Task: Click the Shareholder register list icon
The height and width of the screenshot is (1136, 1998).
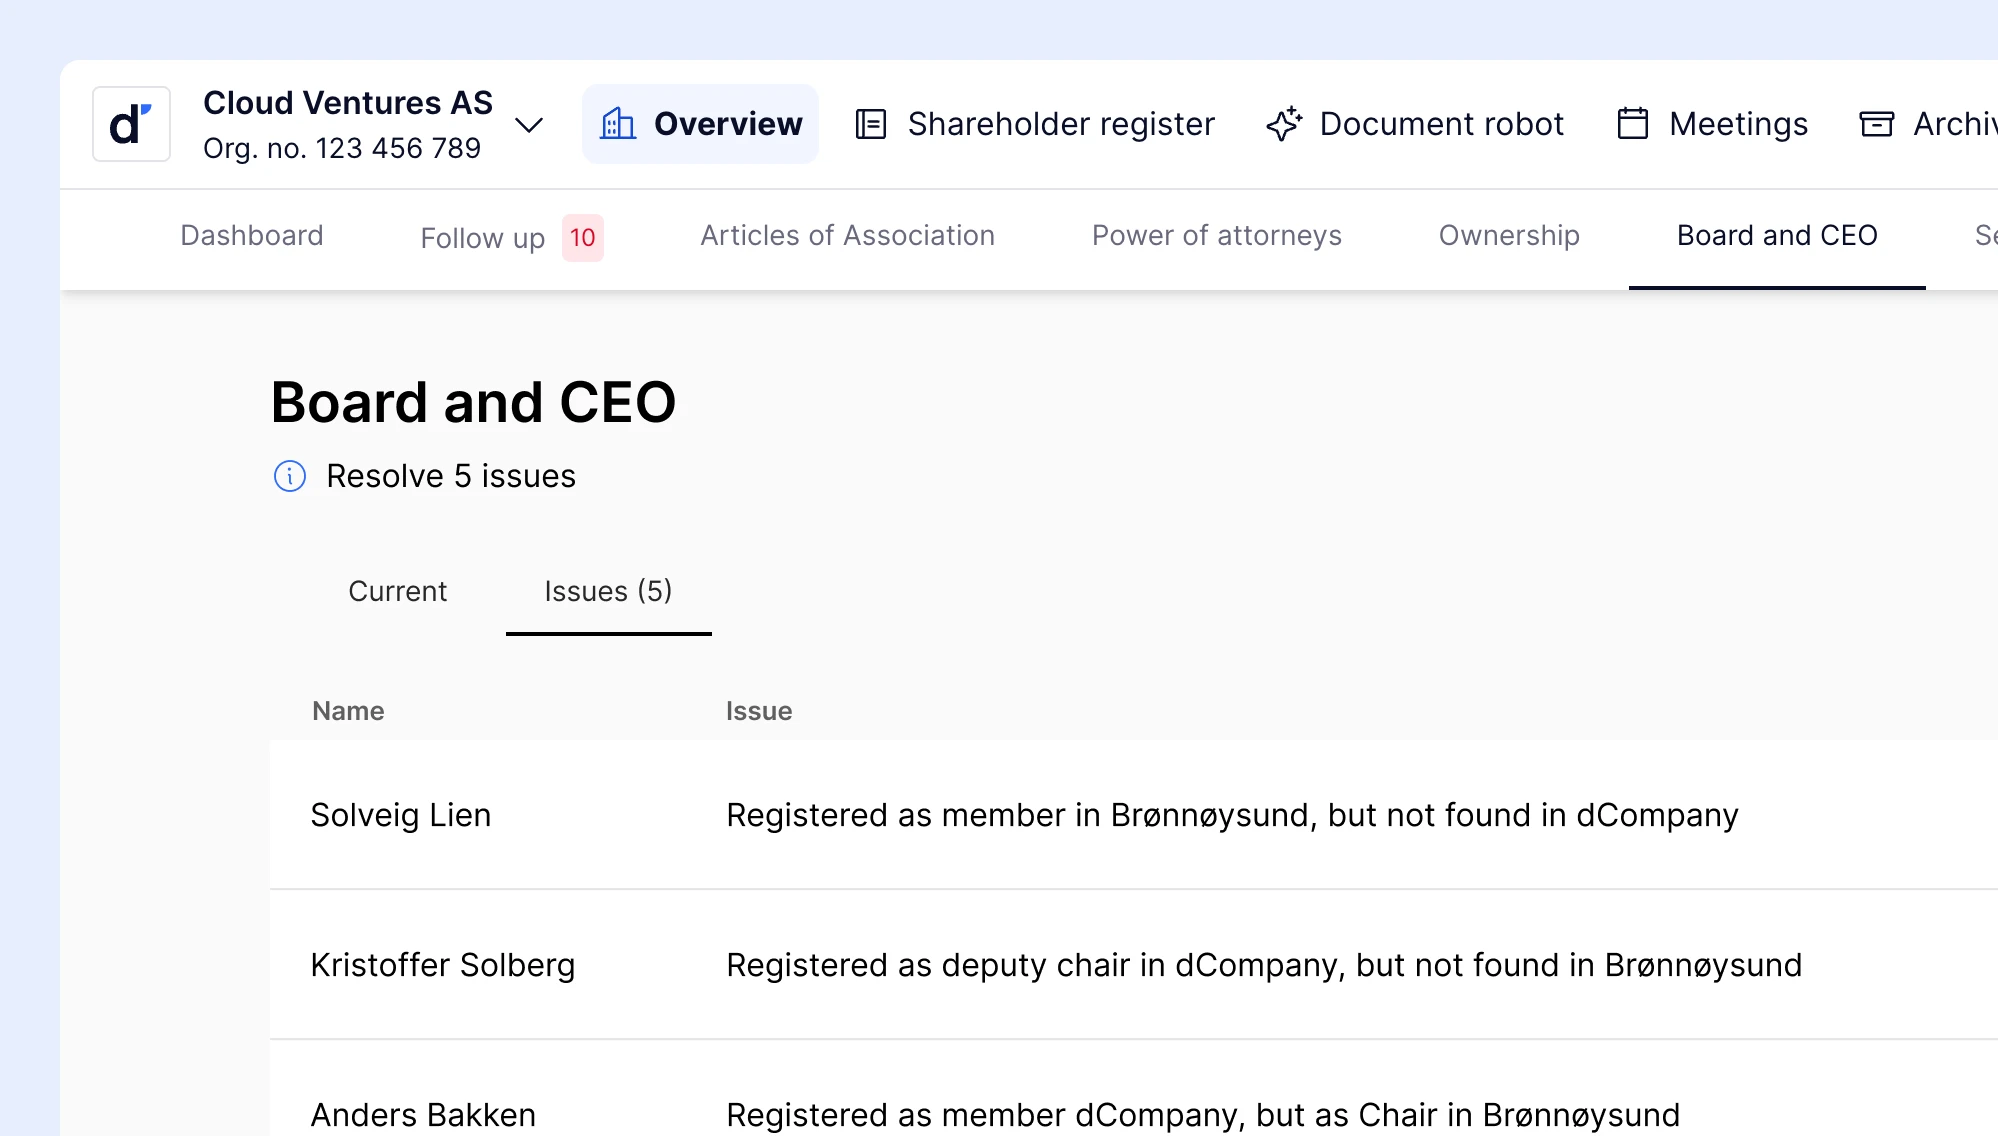Action: [x=871, y=124]
